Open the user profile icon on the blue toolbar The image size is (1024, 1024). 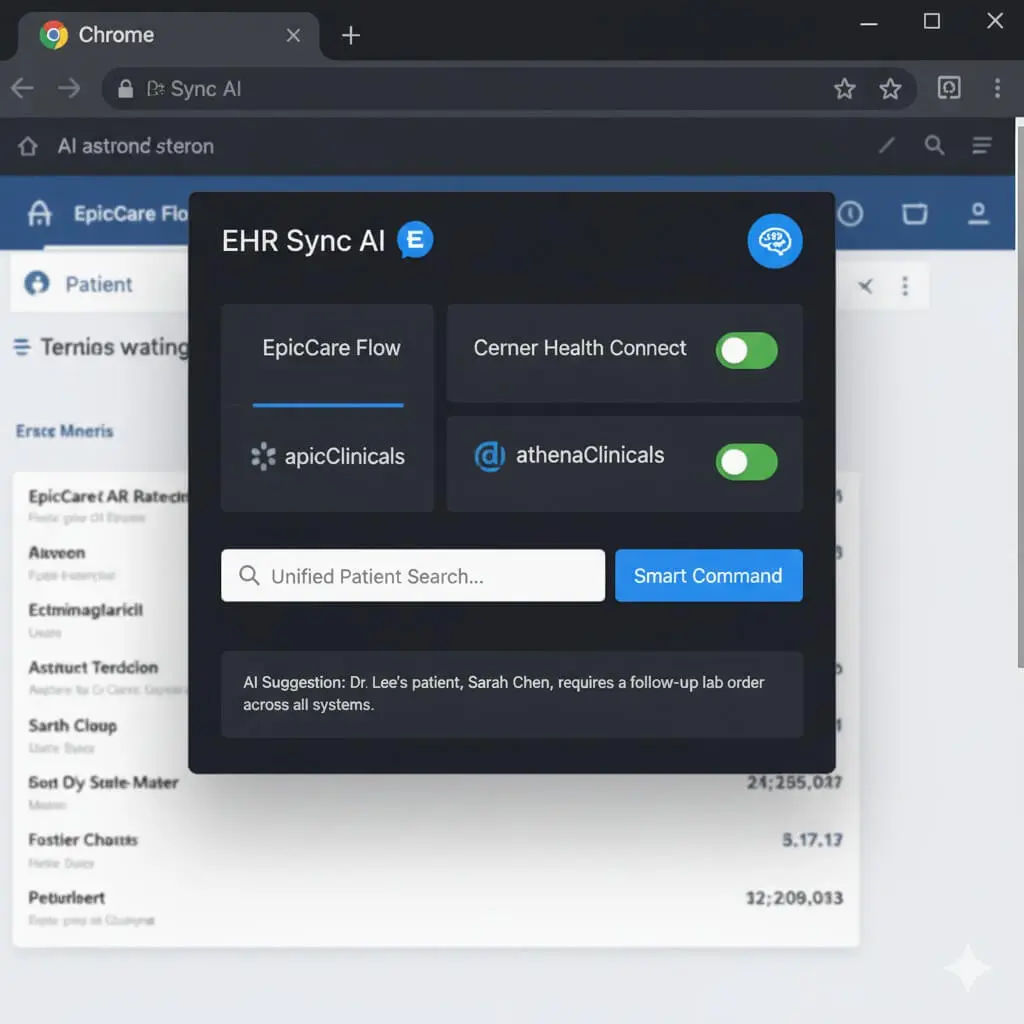click(x=978, y=213)
